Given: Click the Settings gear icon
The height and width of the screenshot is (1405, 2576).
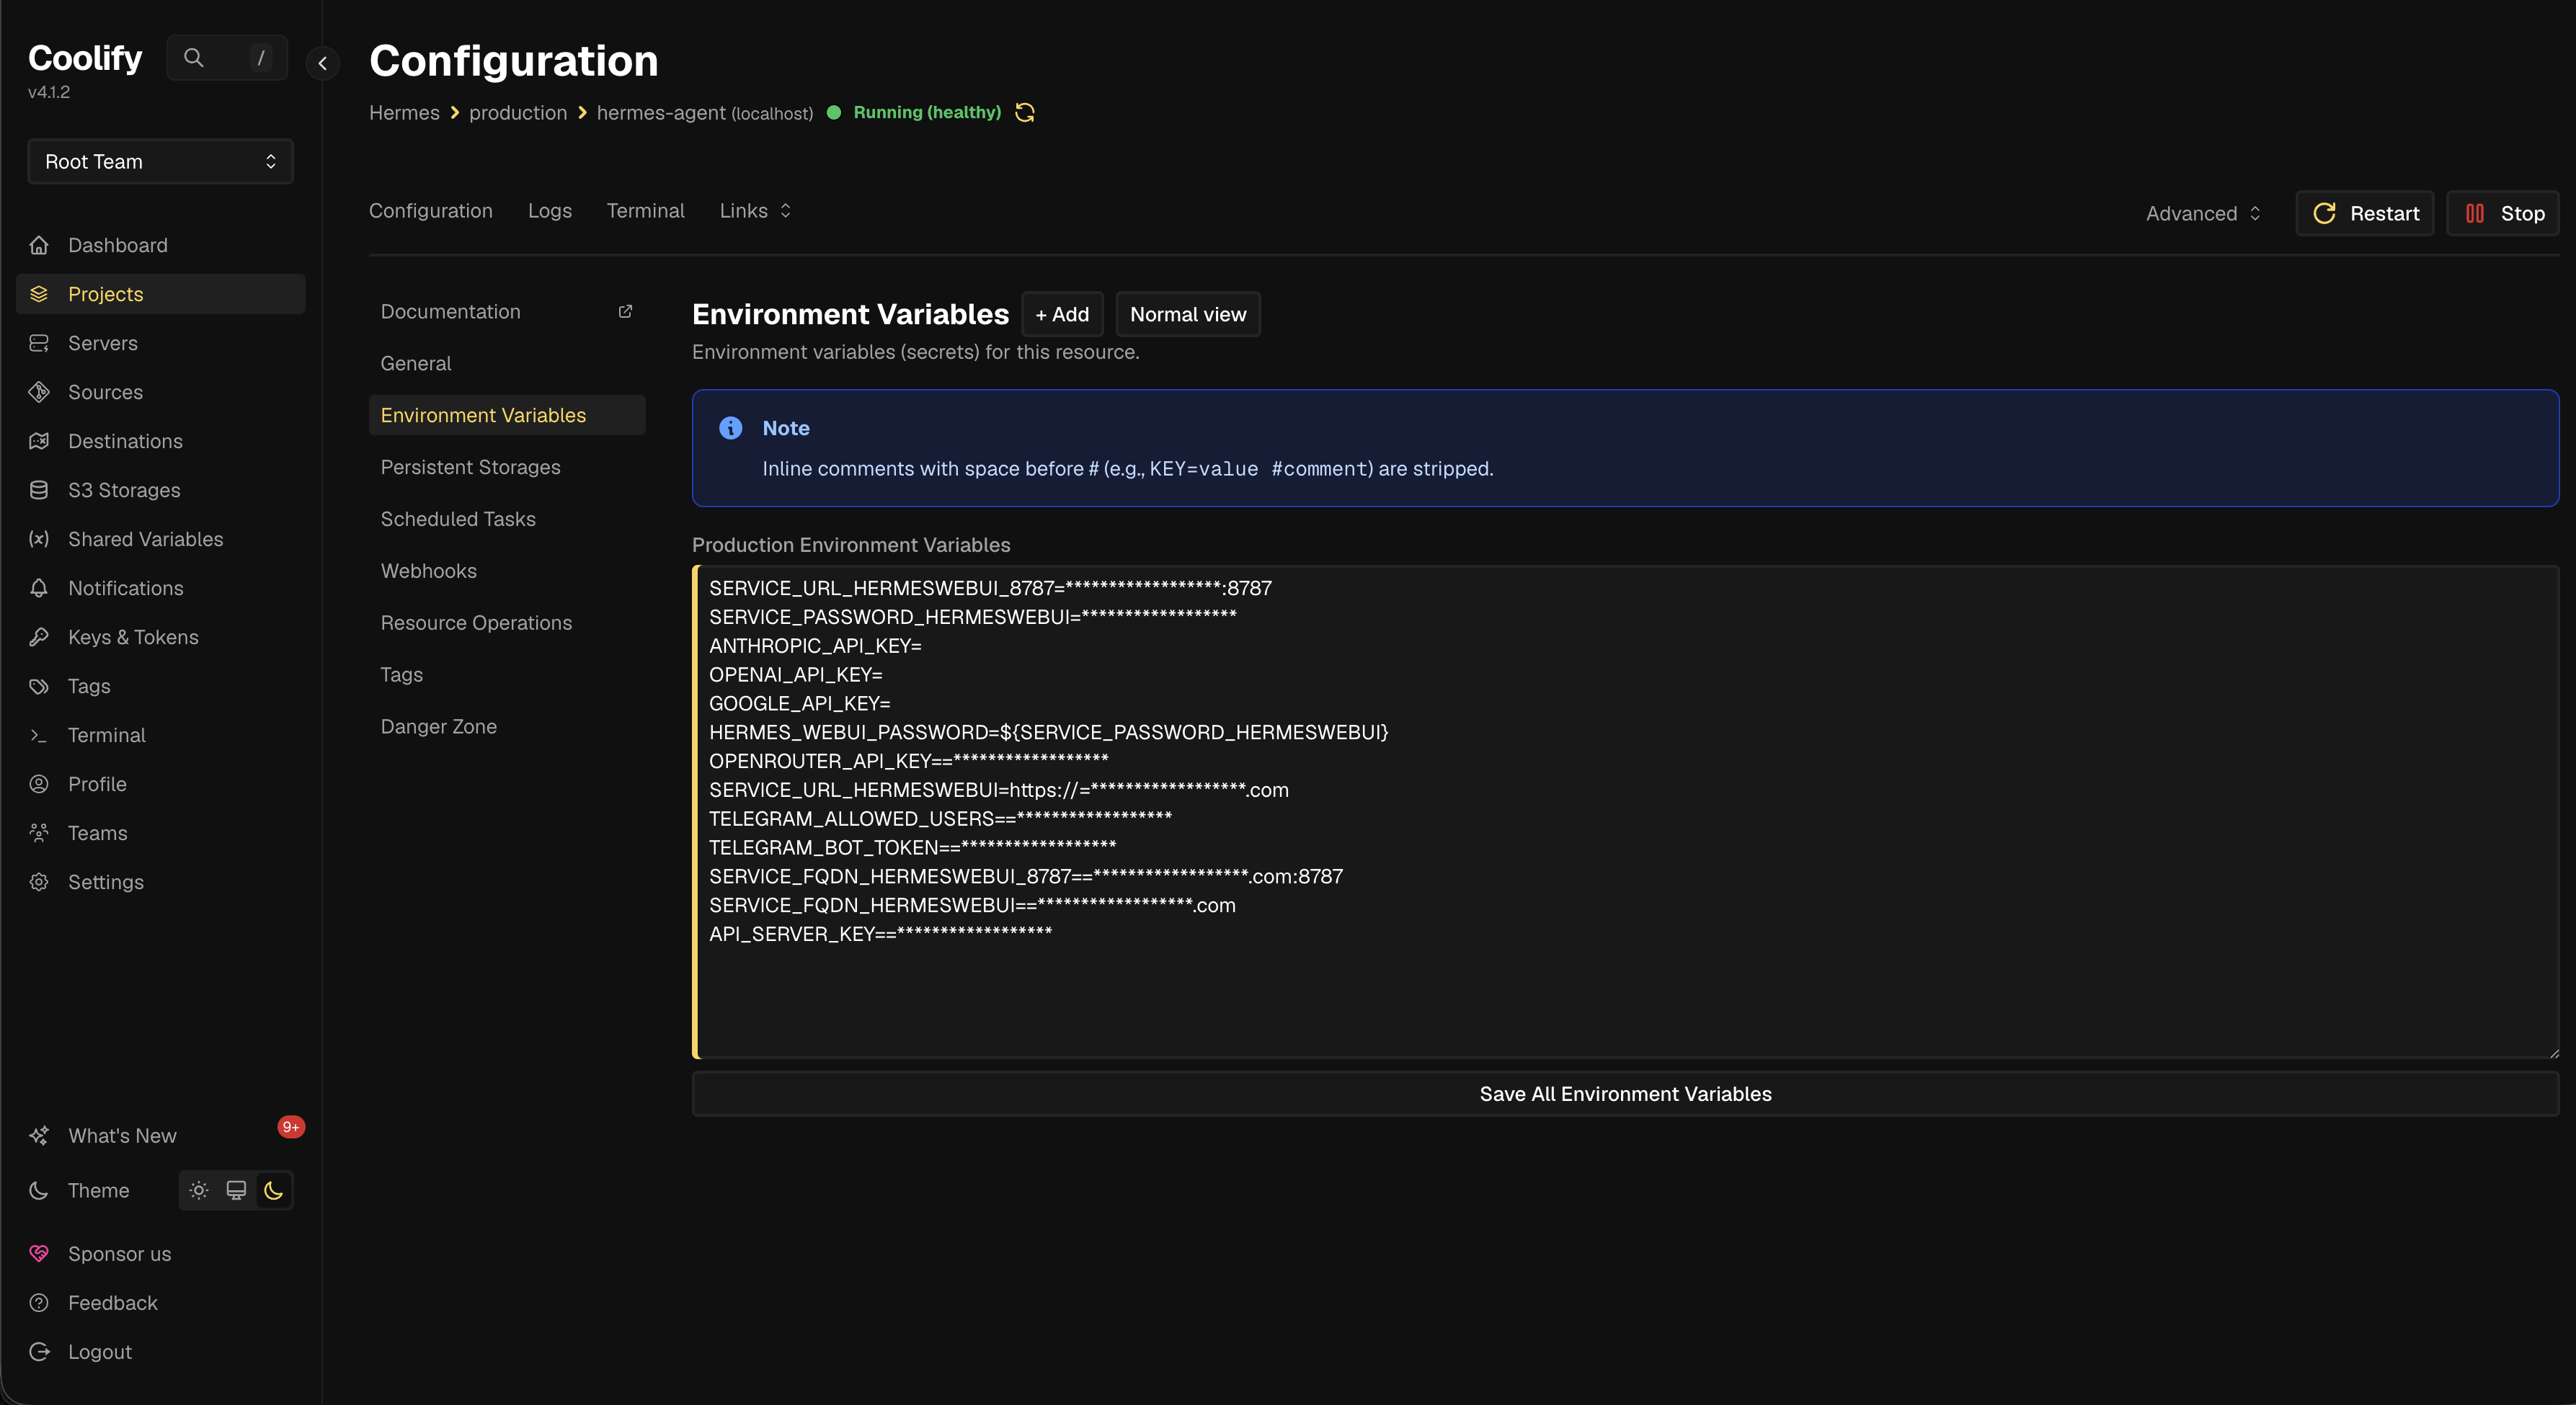Looking at the screenshot, I should click(x=39, y=882).
